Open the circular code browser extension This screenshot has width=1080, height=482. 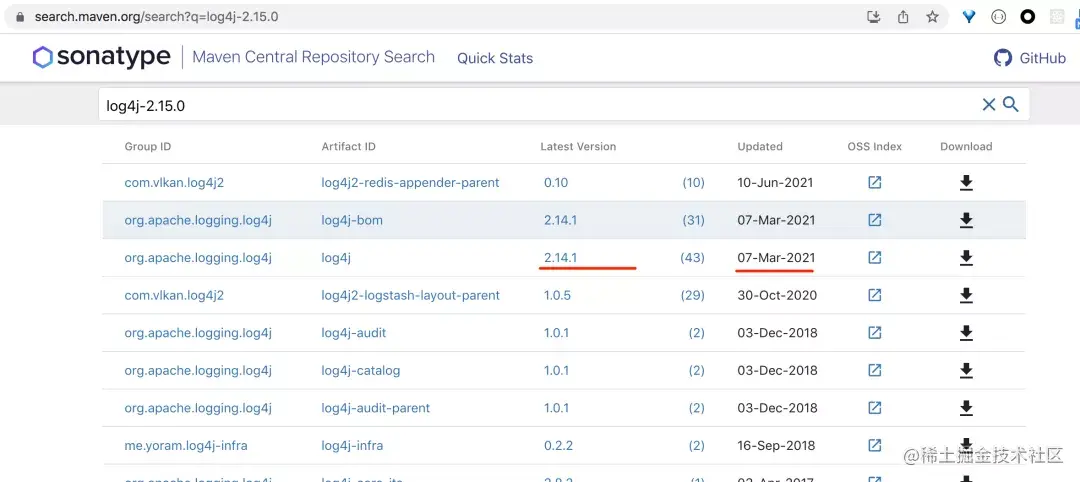click(x=999, y=17)
